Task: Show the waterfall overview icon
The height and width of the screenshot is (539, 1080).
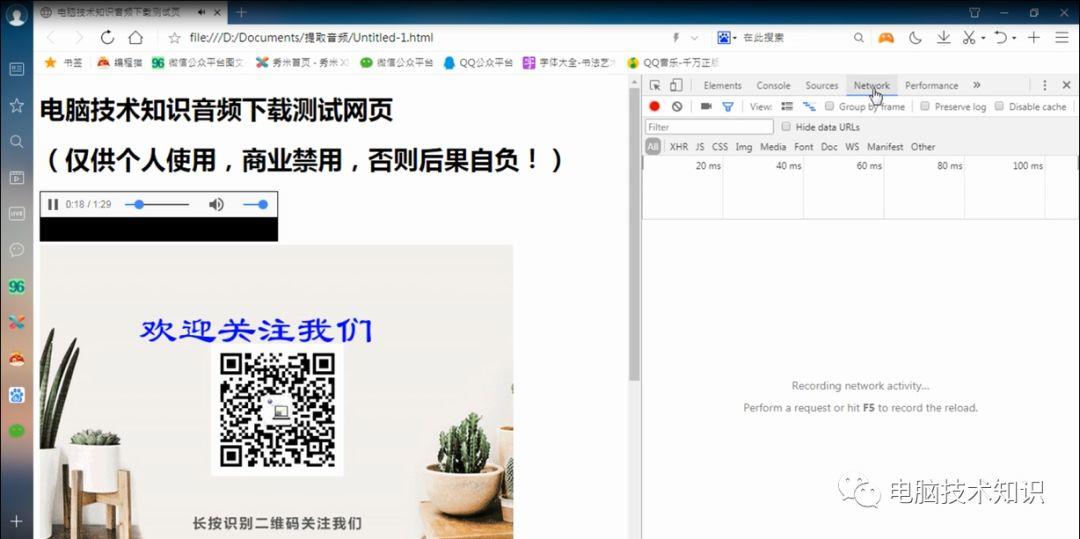Action: coord(809,107)
